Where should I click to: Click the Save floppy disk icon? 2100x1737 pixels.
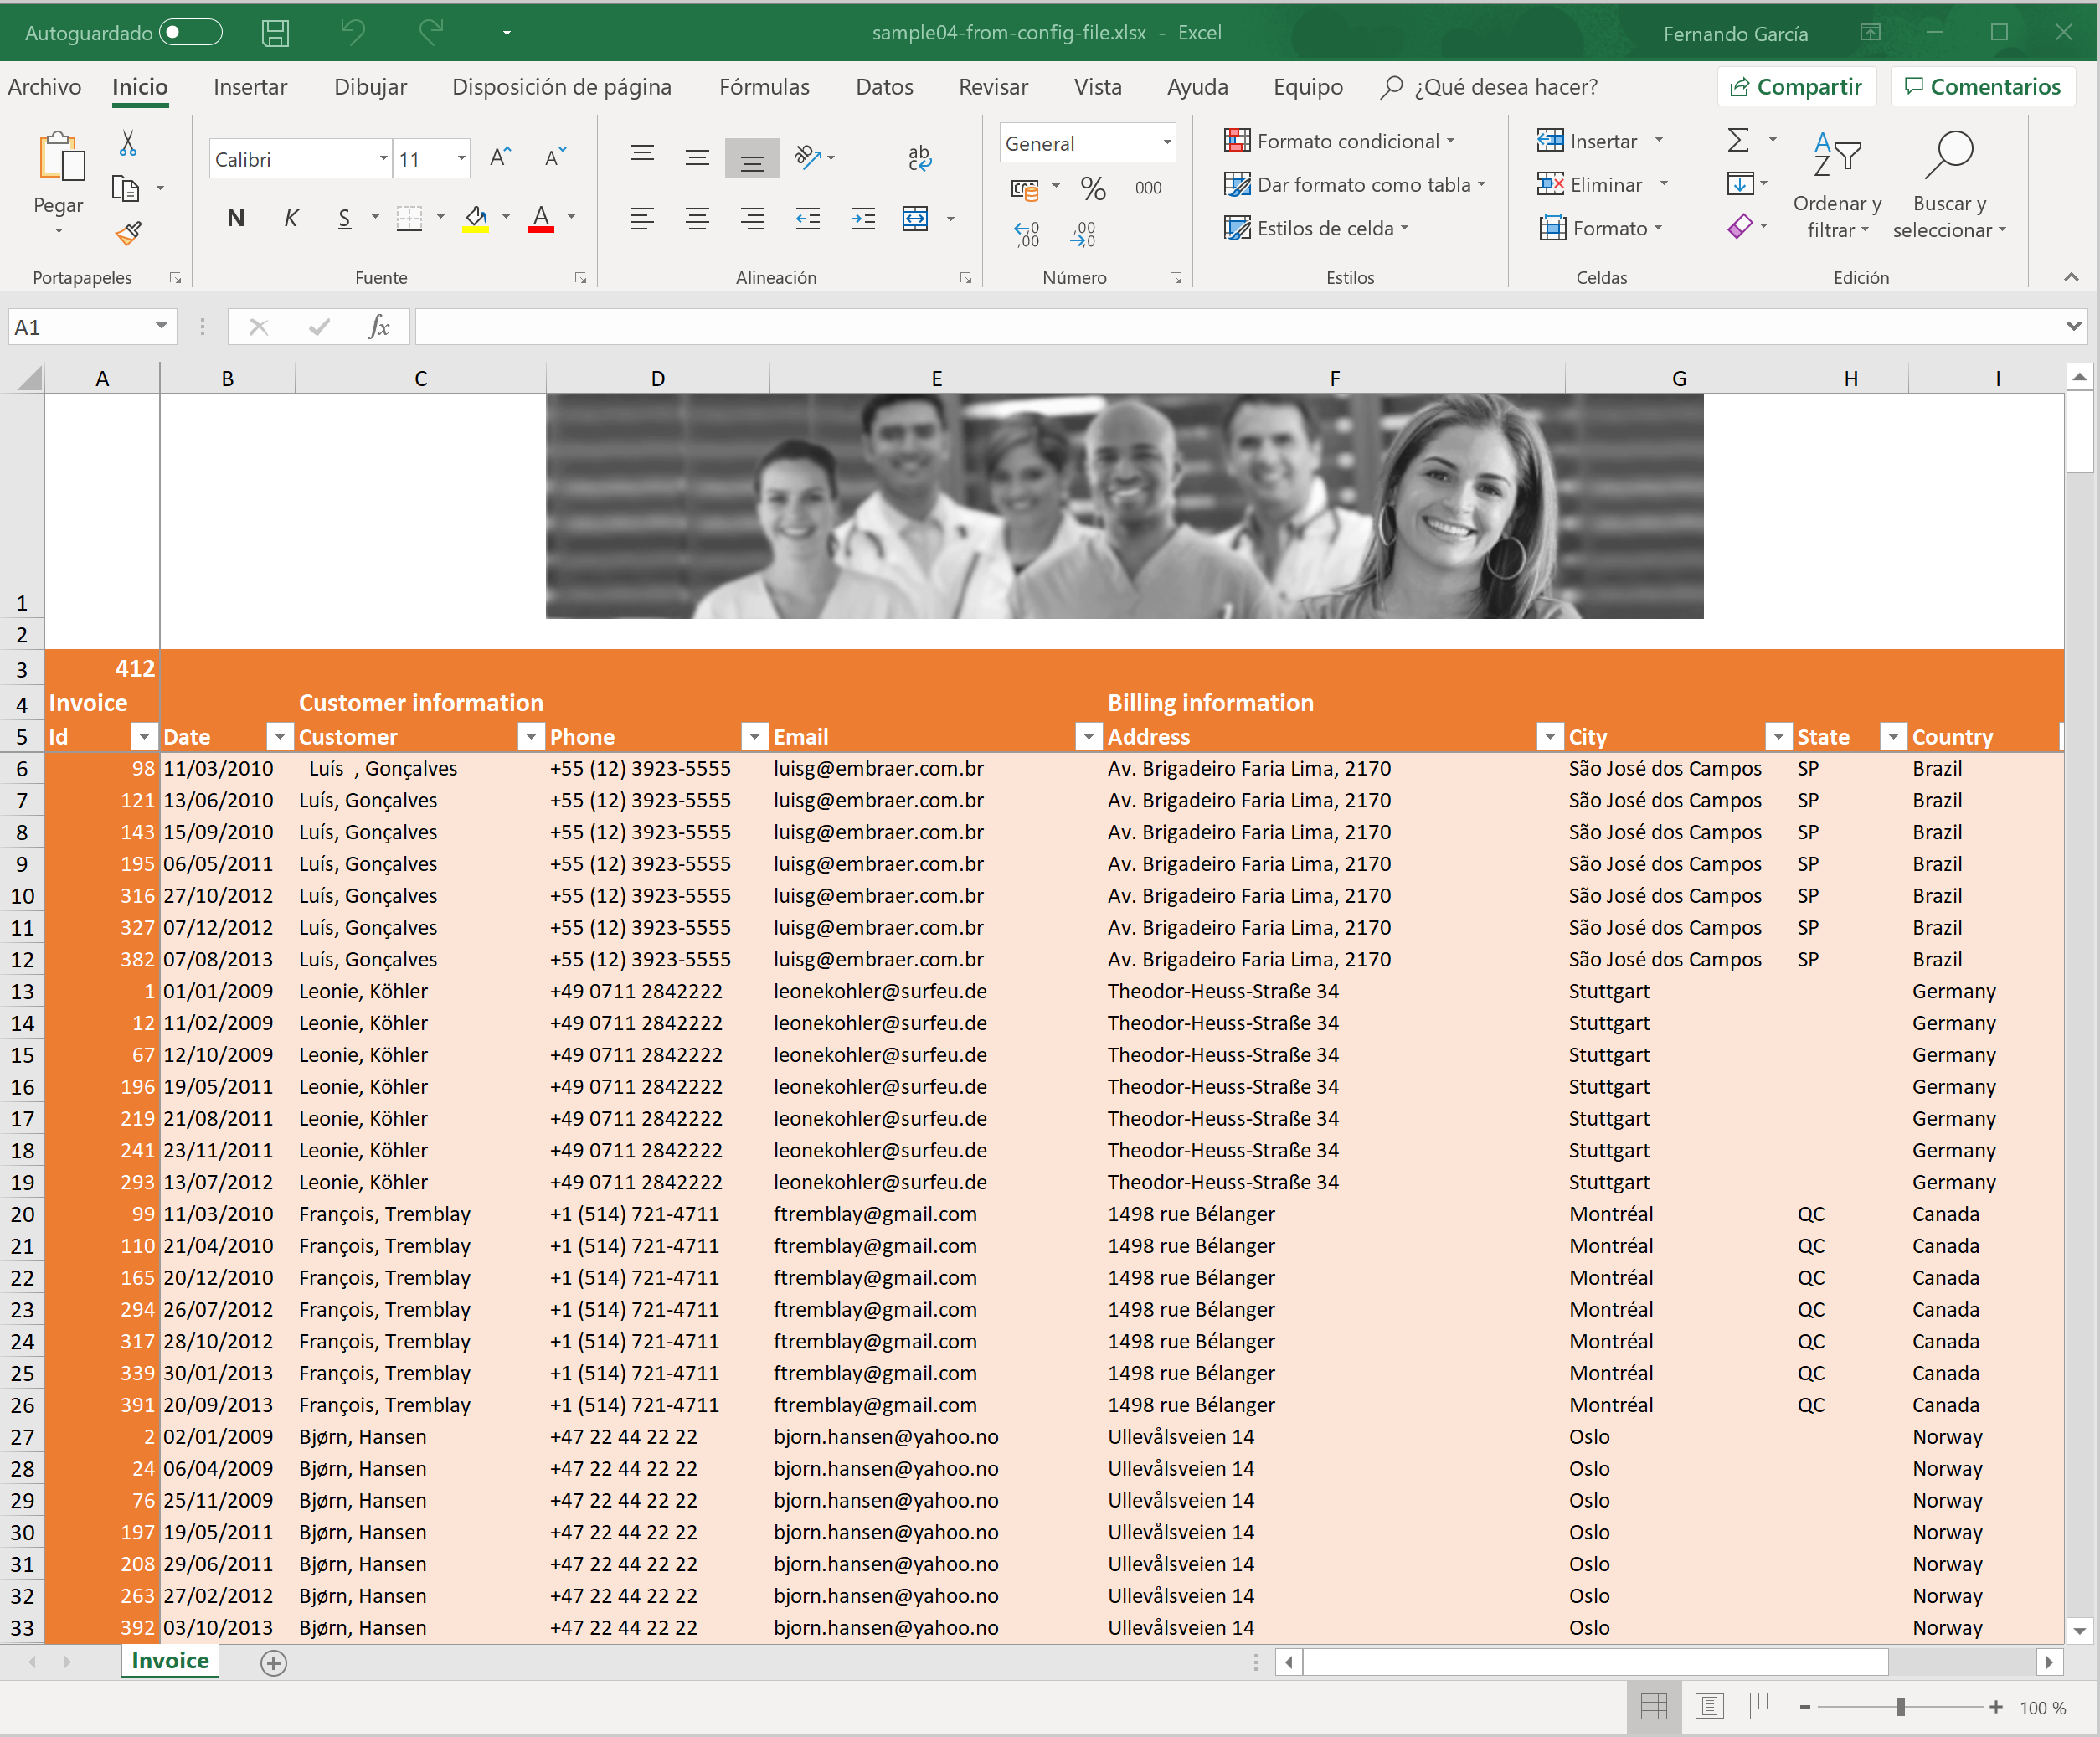tap(275, 33)
